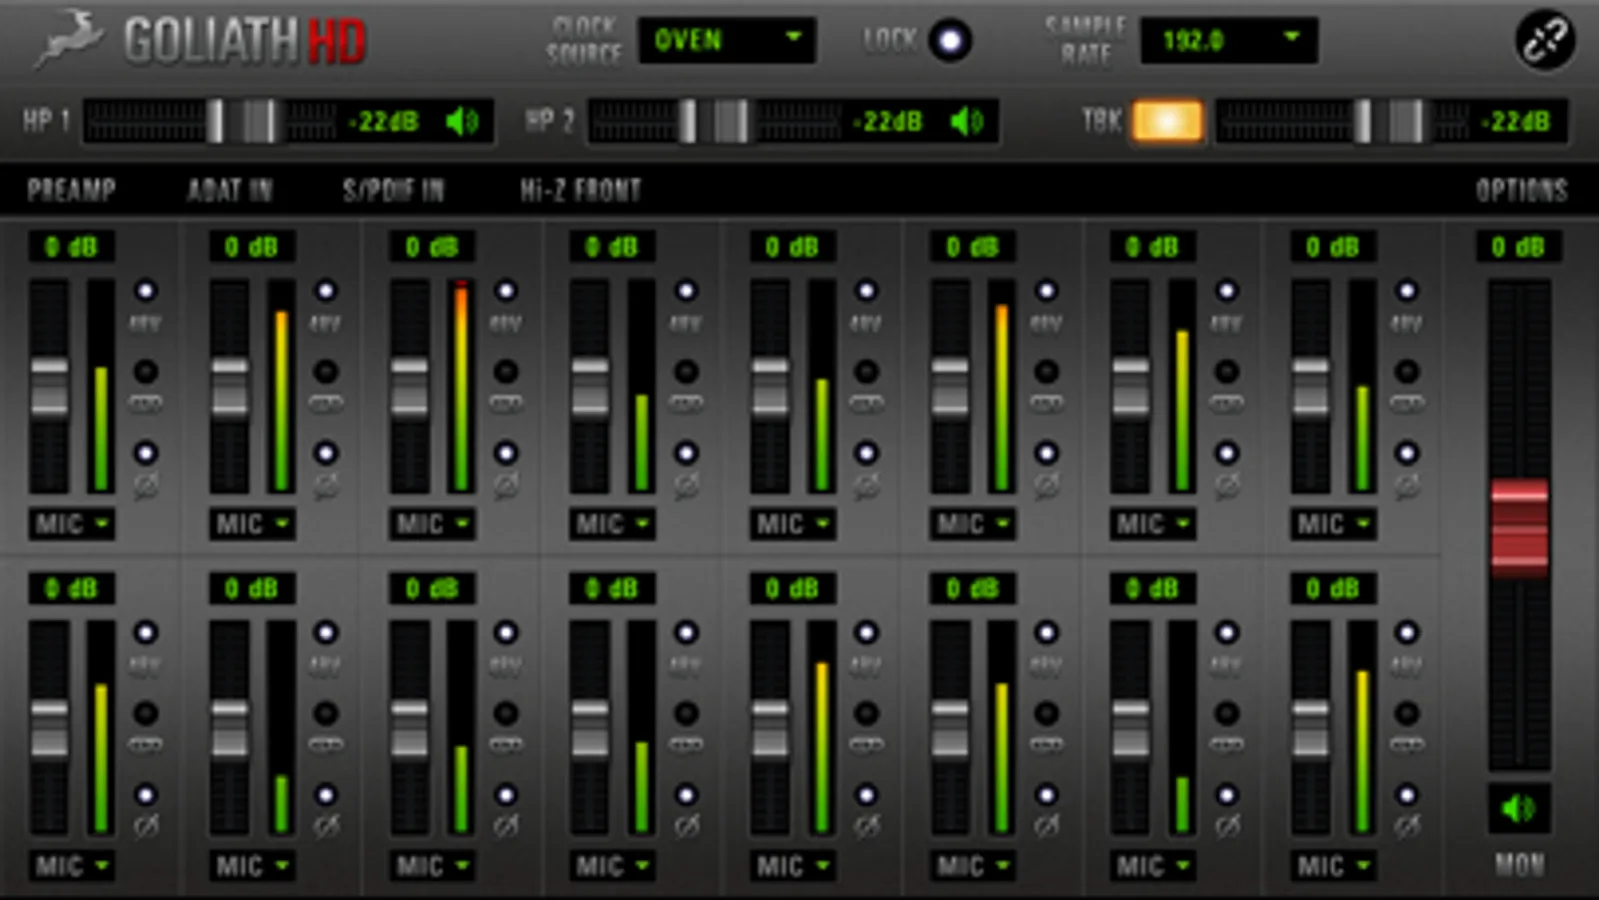Toggle link LED on third bottom-row channel

tap(506, 713)
